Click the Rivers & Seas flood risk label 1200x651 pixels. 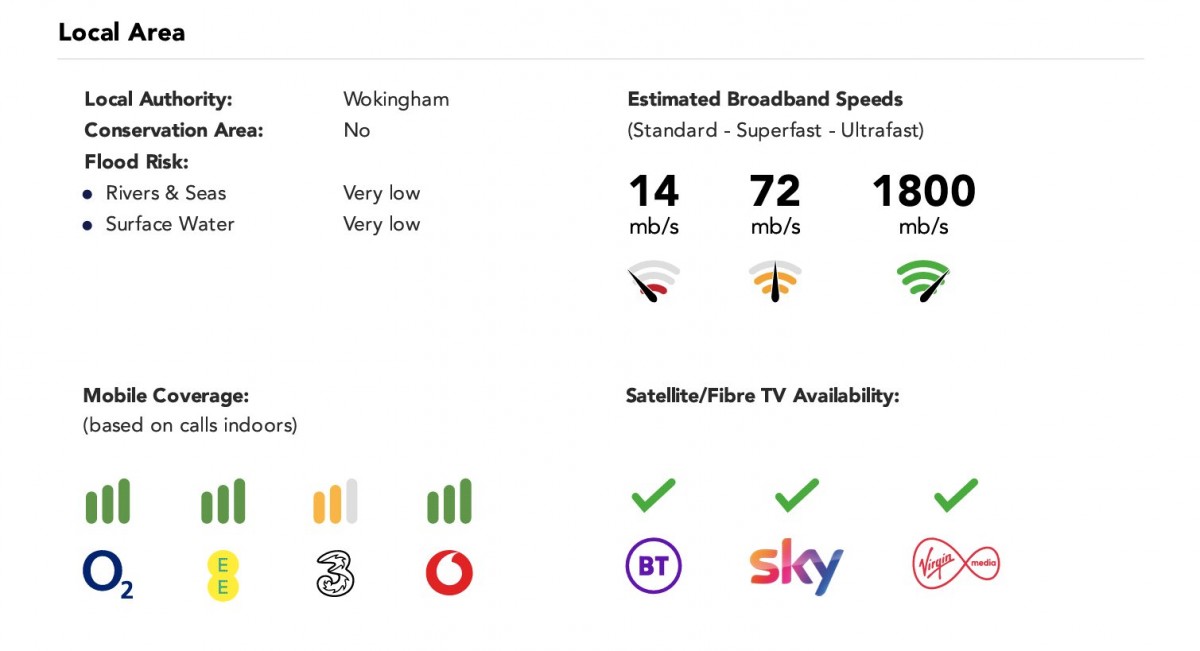pyautogui.click(x=166, y=193)
